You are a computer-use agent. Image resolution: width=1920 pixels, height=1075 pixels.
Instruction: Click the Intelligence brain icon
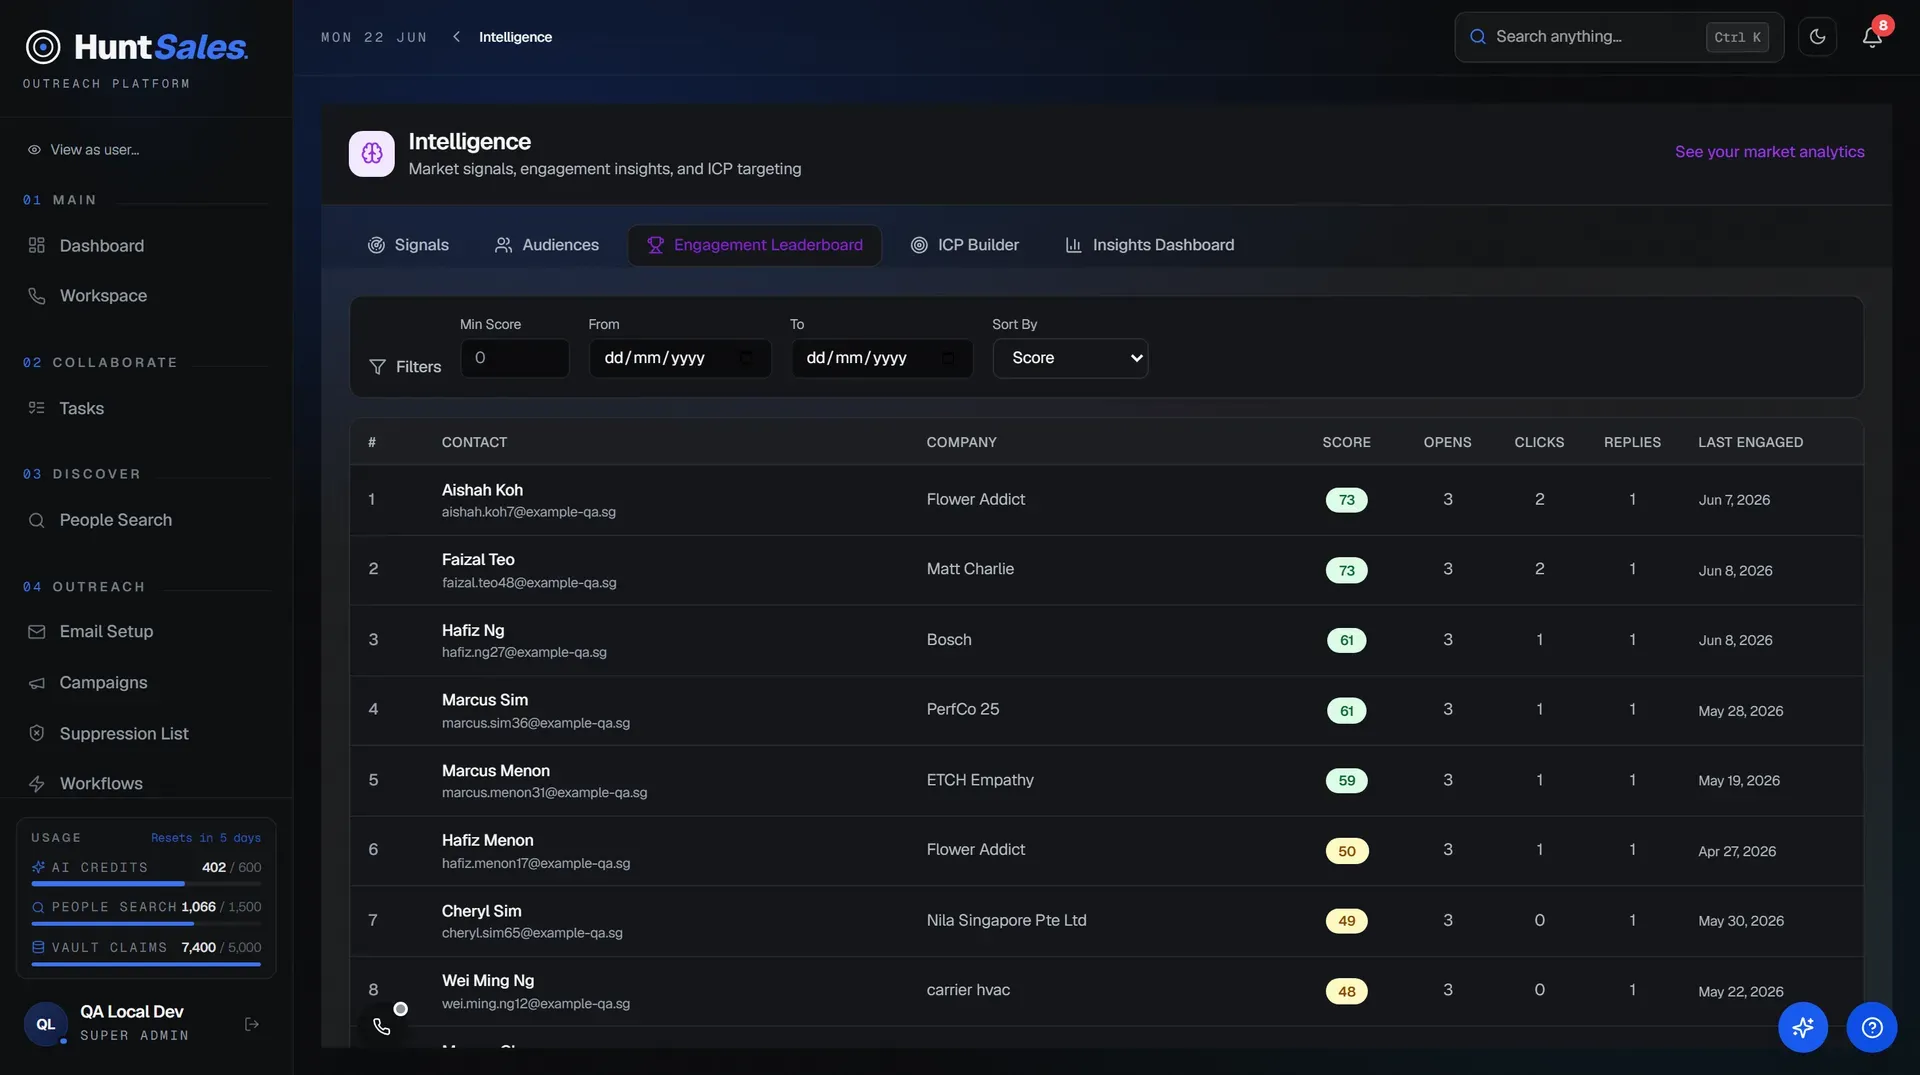(x=372, y=153)
